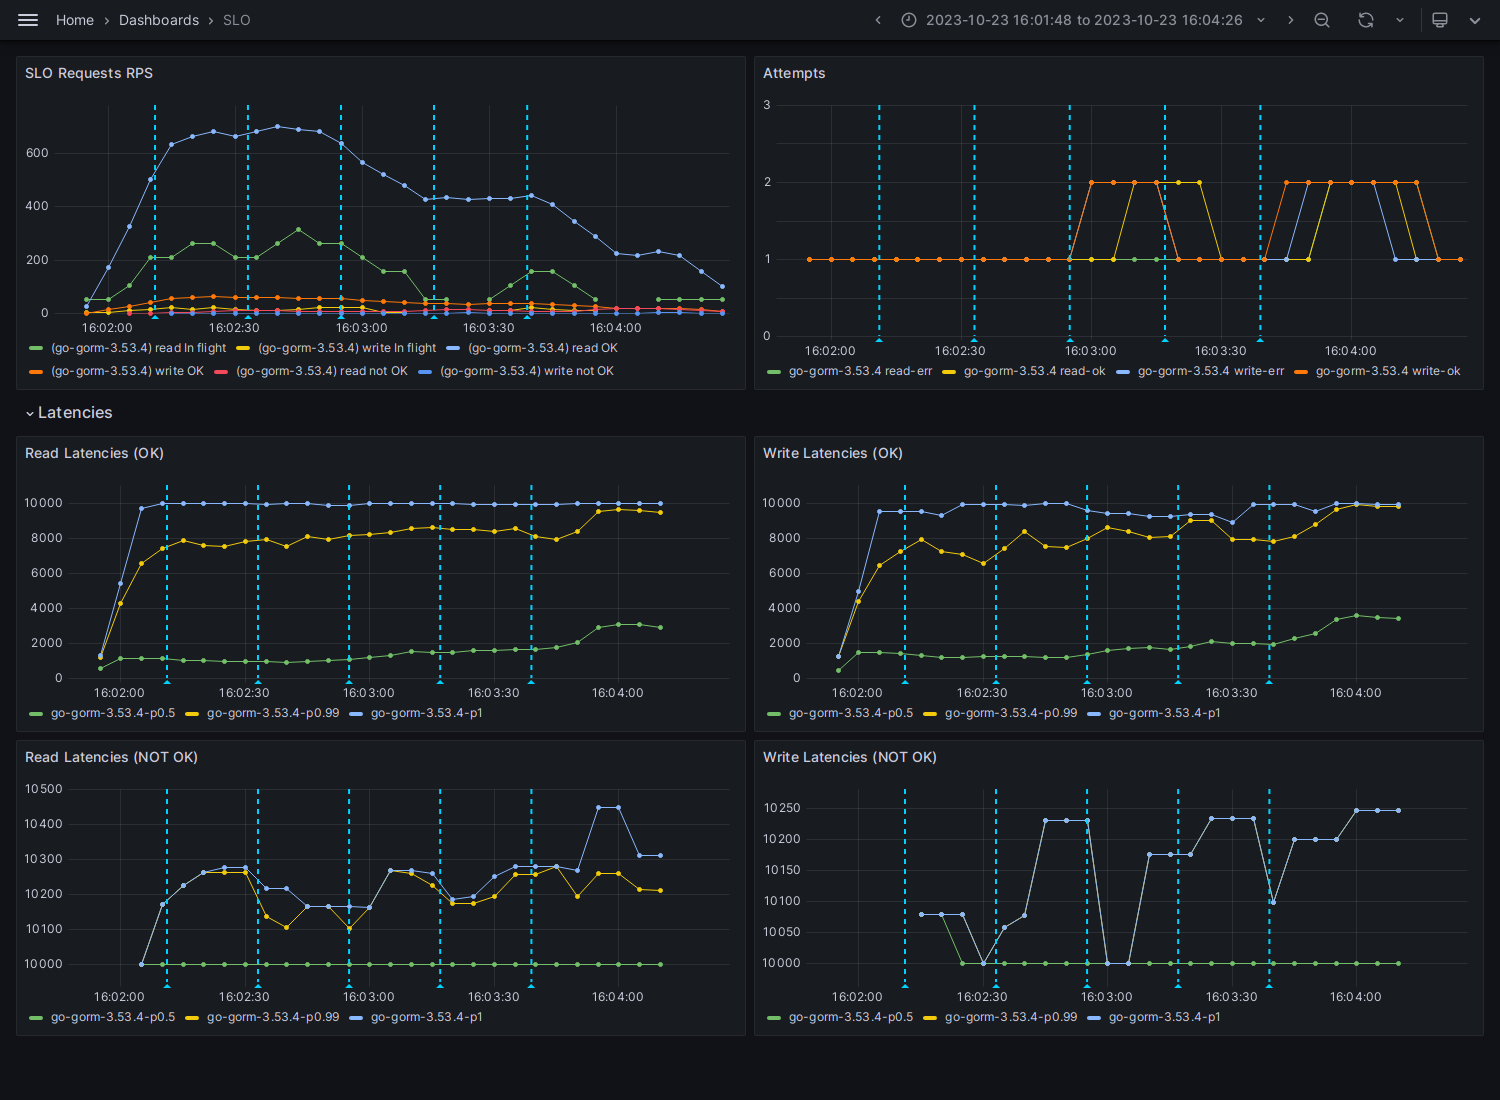
Task: Toggle p0.99 series in Write Latencies (NOT OK)
Action: (x=1011, y=1017)
